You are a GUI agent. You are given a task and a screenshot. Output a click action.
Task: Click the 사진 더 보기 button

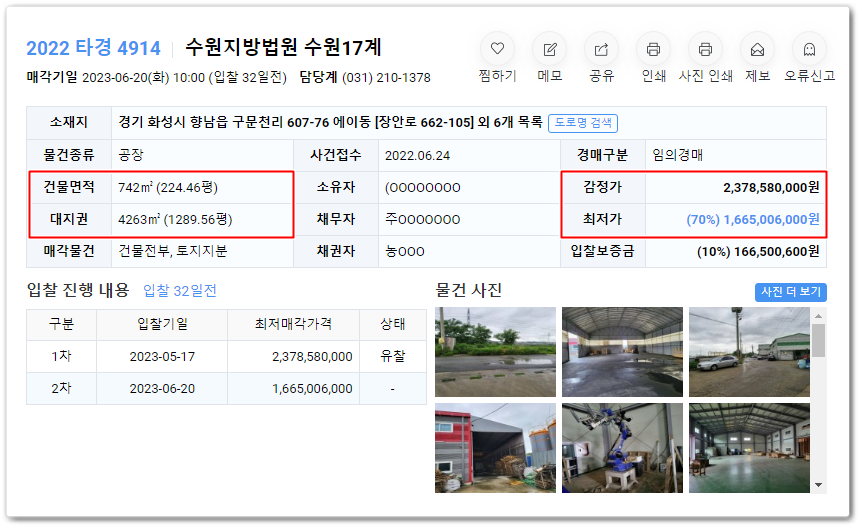(x=791, y=292)
